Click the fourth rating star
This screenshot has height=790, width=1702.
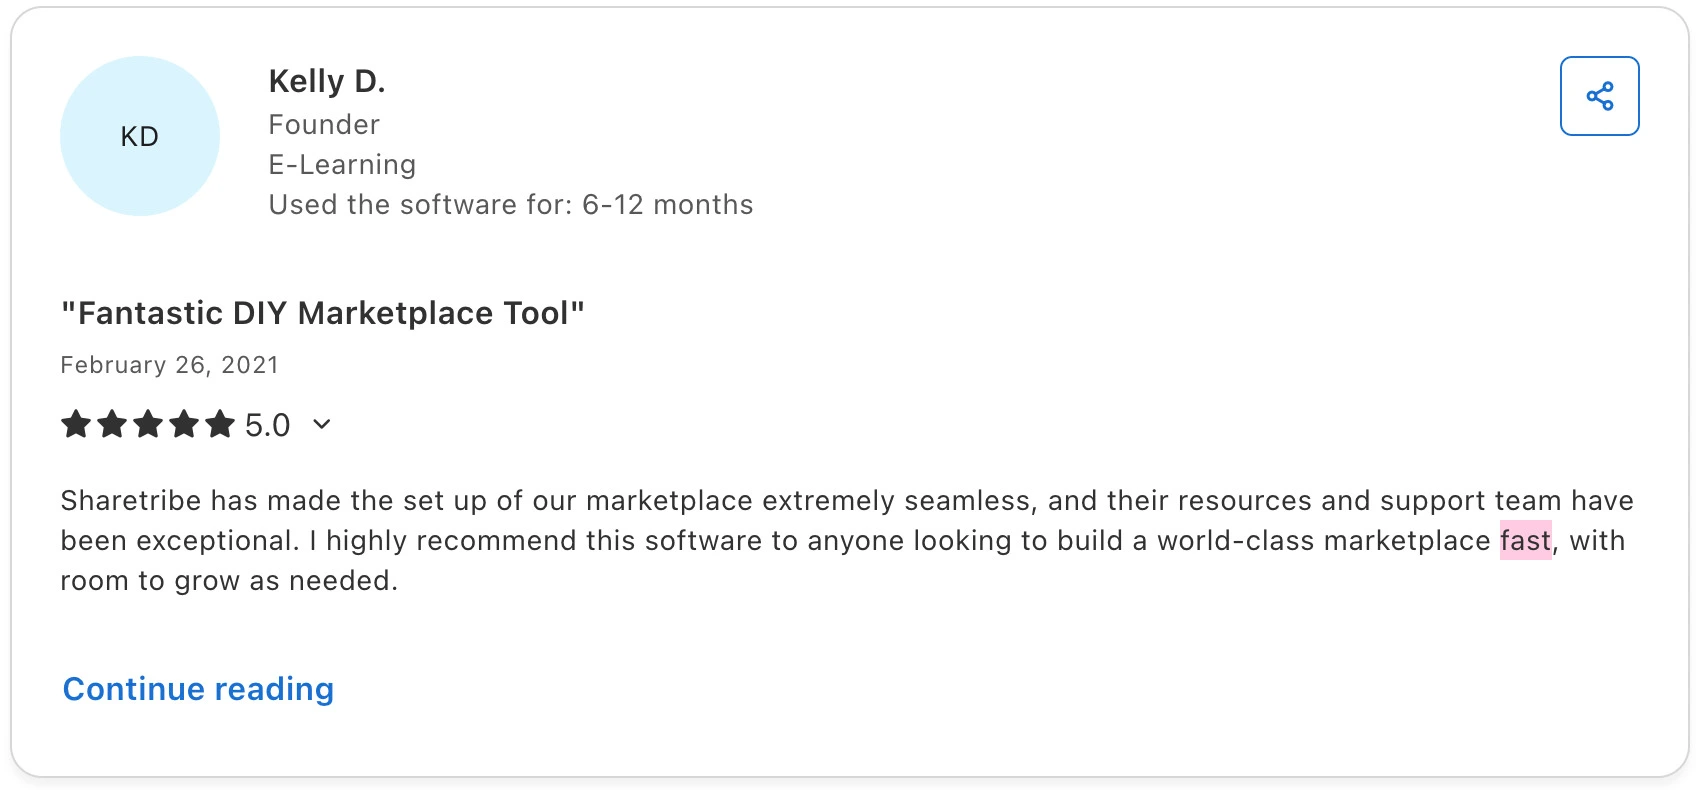pyautogui.click(x=184, y=424)
